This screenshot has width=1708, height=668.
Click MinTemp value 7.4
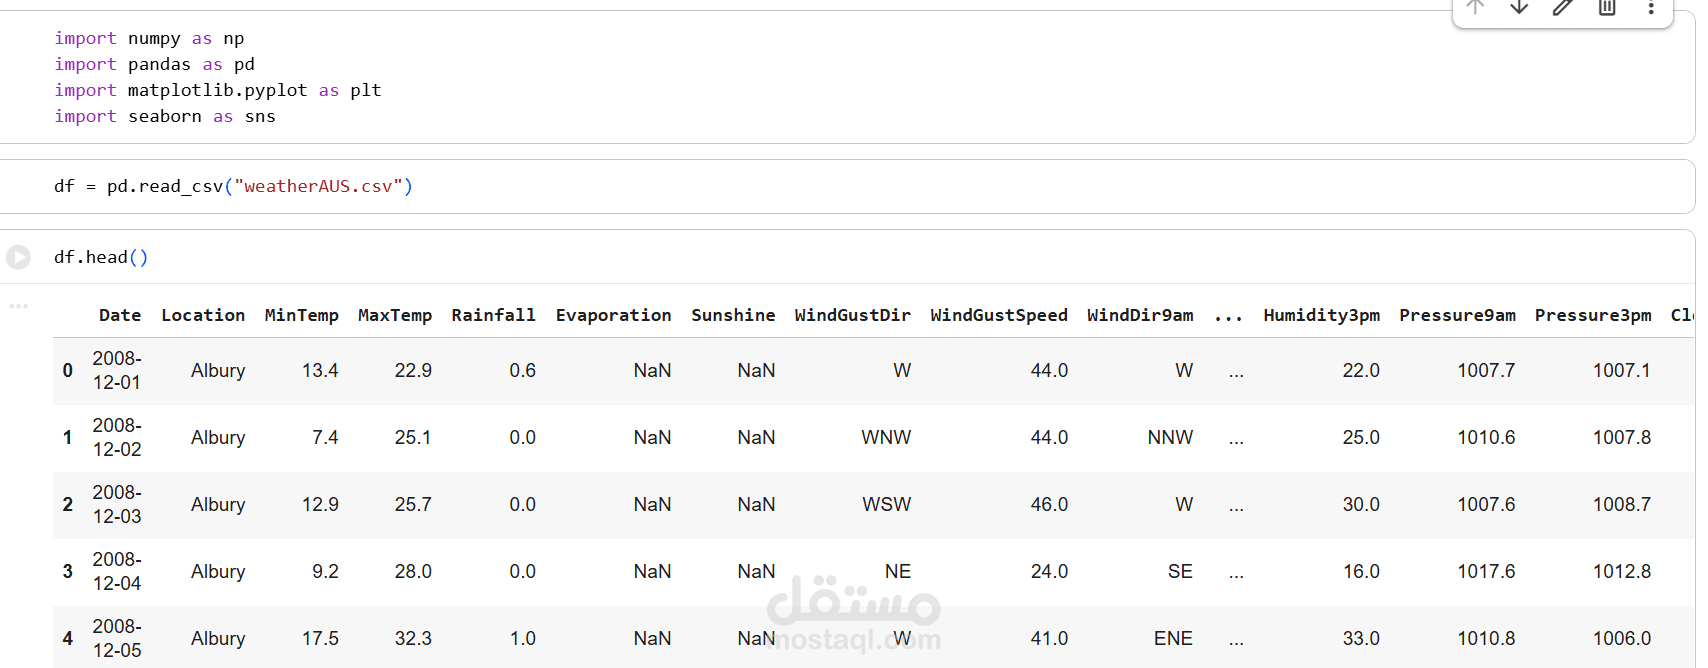pos(325,437)
